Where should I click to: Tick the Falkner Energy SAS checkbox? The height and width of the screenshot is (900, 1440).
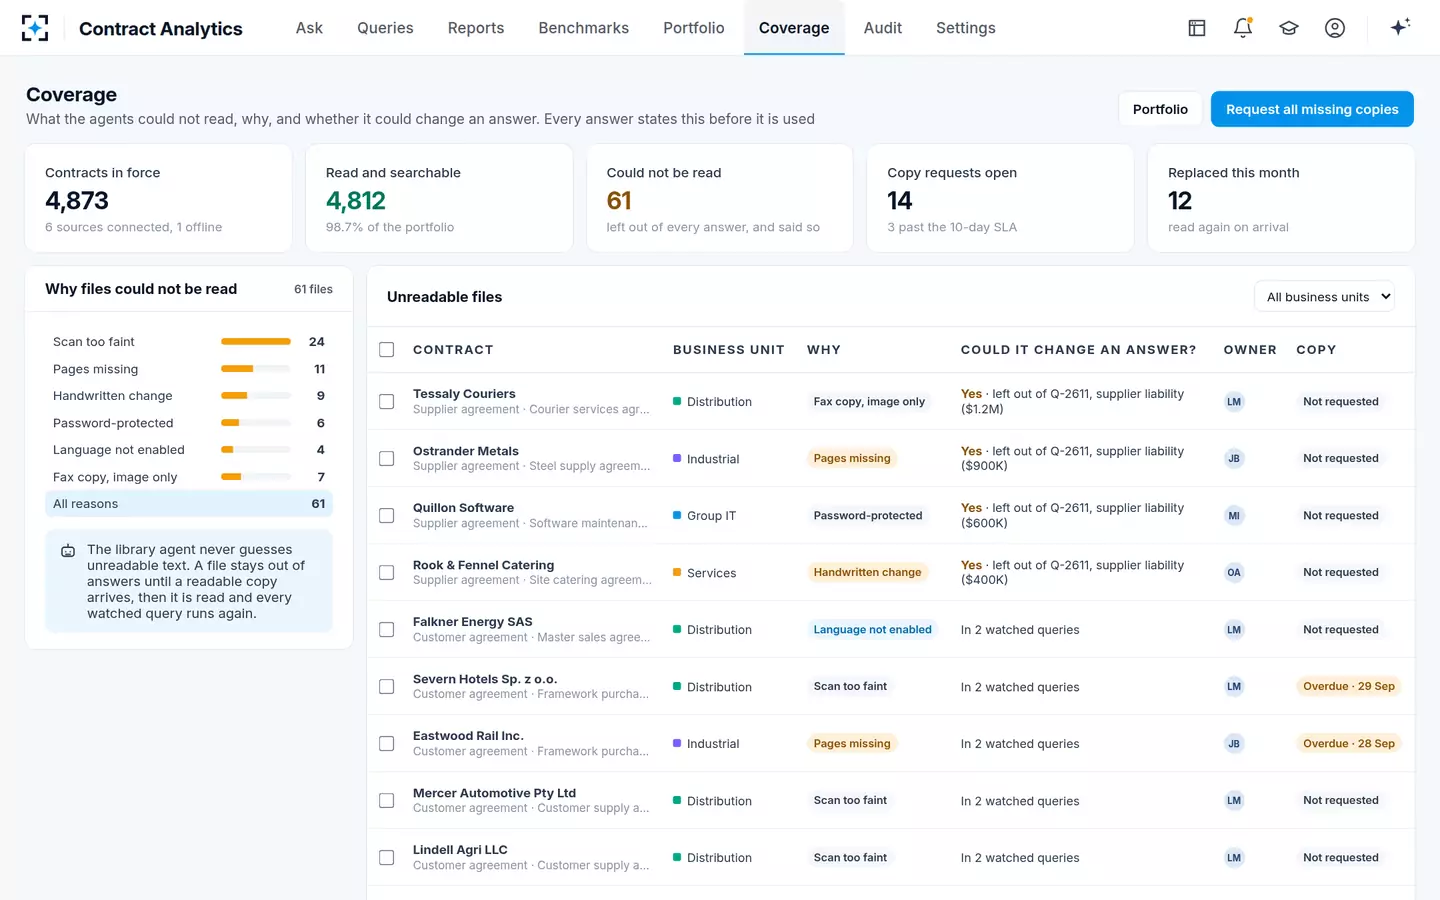[x=387, y=630]
